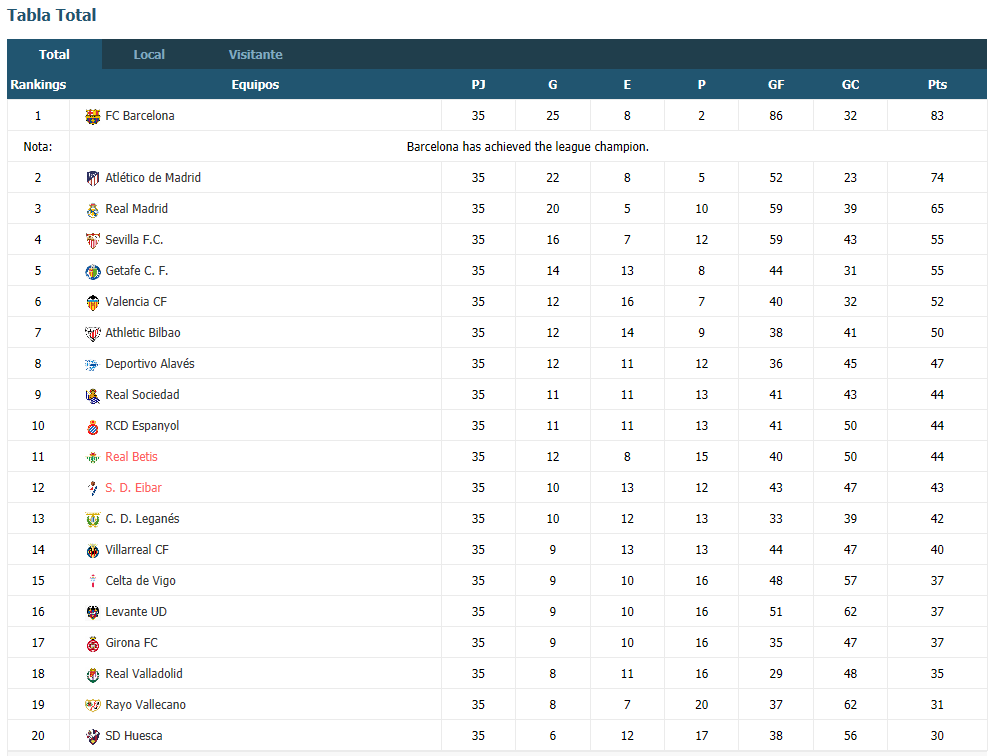Click the Pts column header
This screenshot has height=756, width=990.
point(937,84)
